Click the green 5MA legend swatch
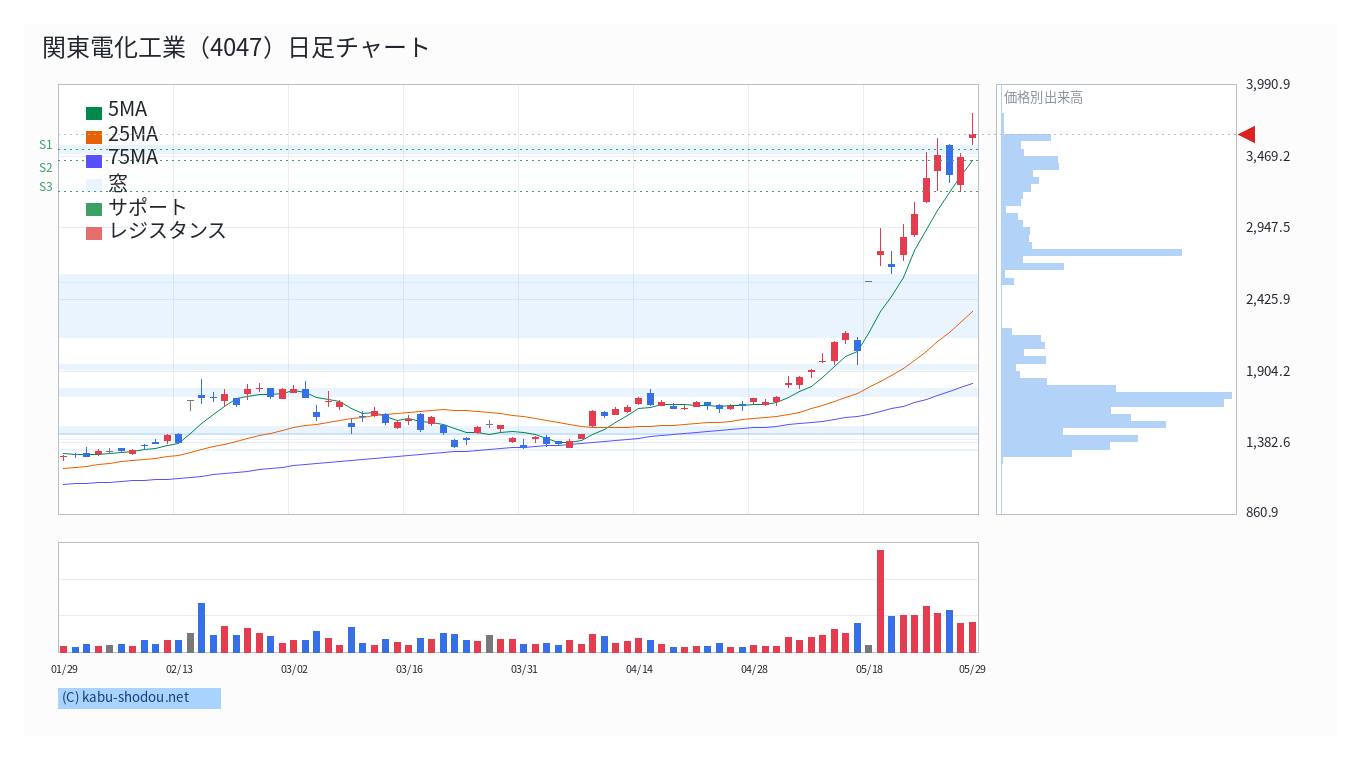1360x760 pixels. tap(94, 113)
